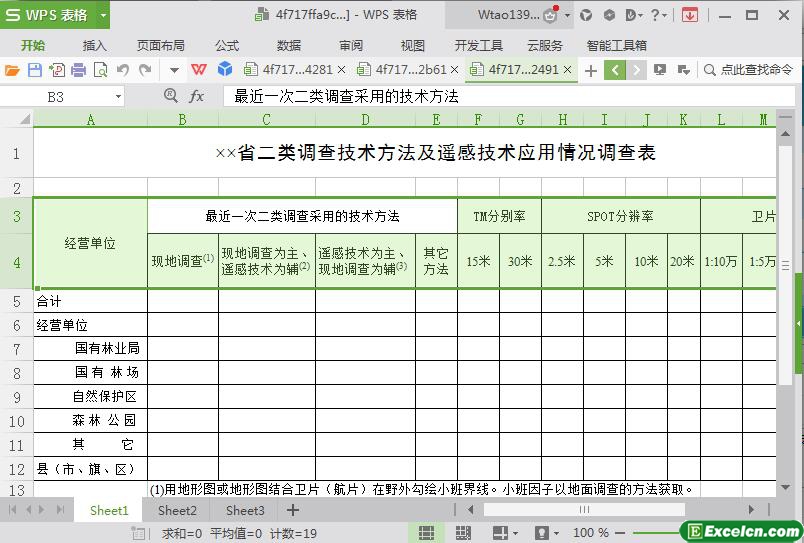The width and height of the screenshot is (804, 543).
Task: Close the 4f717...4281 document tab
Action: [x=341, y=69]
